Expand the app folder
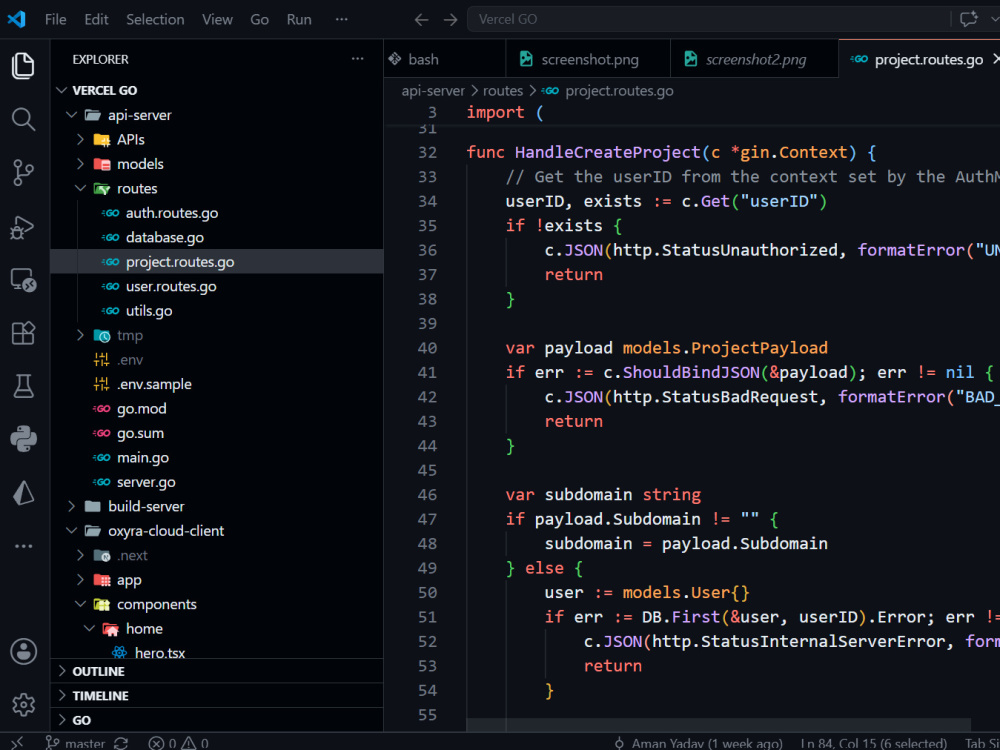The width and height of the screenshot is (1000, 750). pyautogui.click(x=217, y=580)
